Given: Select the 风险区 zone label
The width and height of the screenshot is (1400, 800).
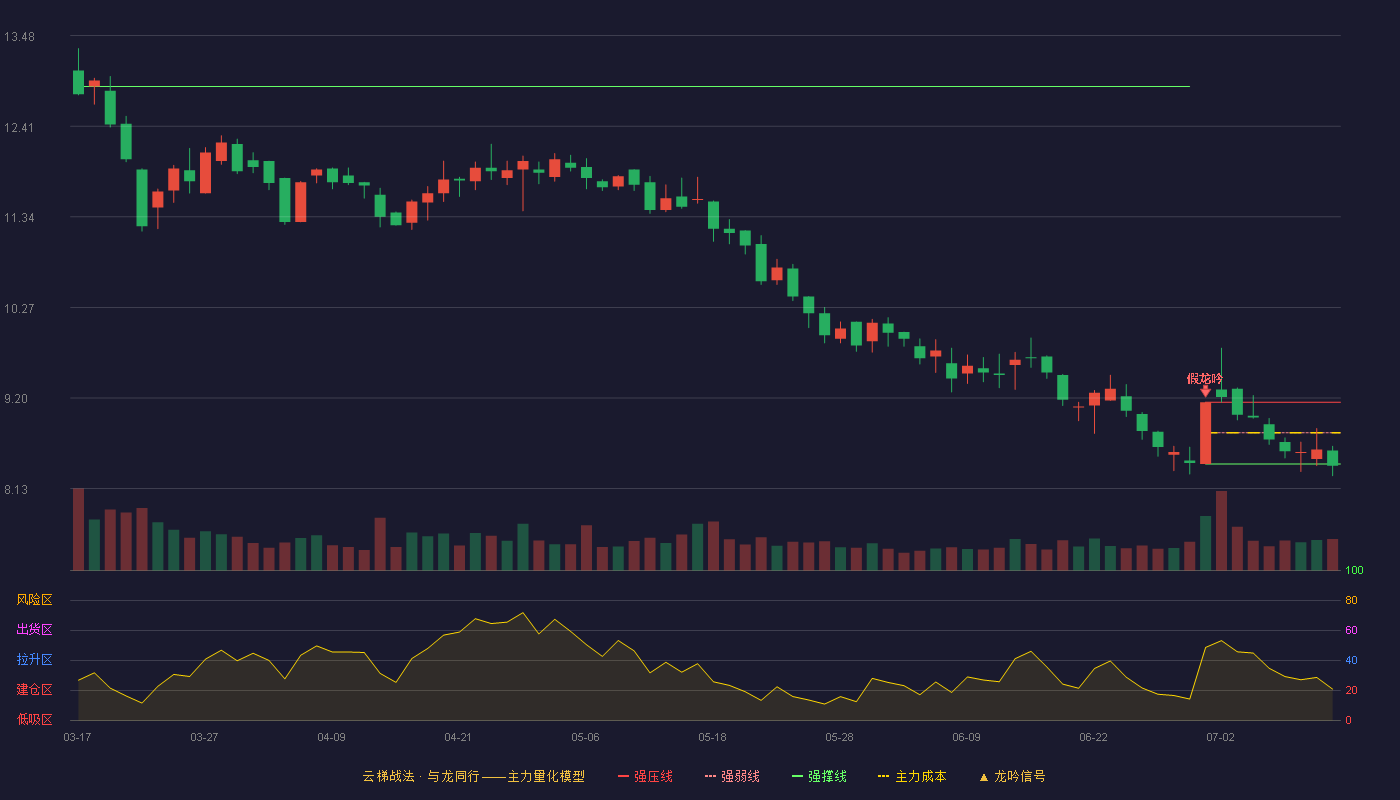Looking at the screenshot, I should 34,600.
